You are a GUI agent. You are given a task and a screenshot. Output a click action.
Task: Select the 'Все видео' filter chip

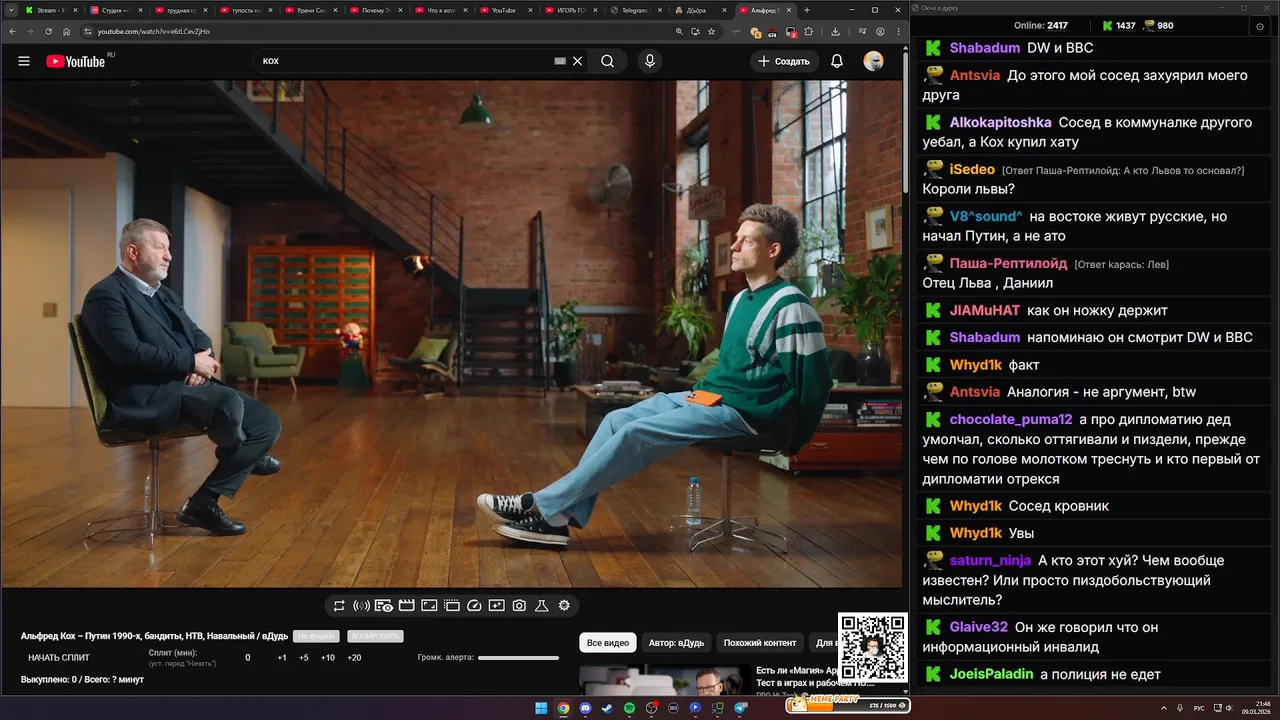(x=608, y=643)
